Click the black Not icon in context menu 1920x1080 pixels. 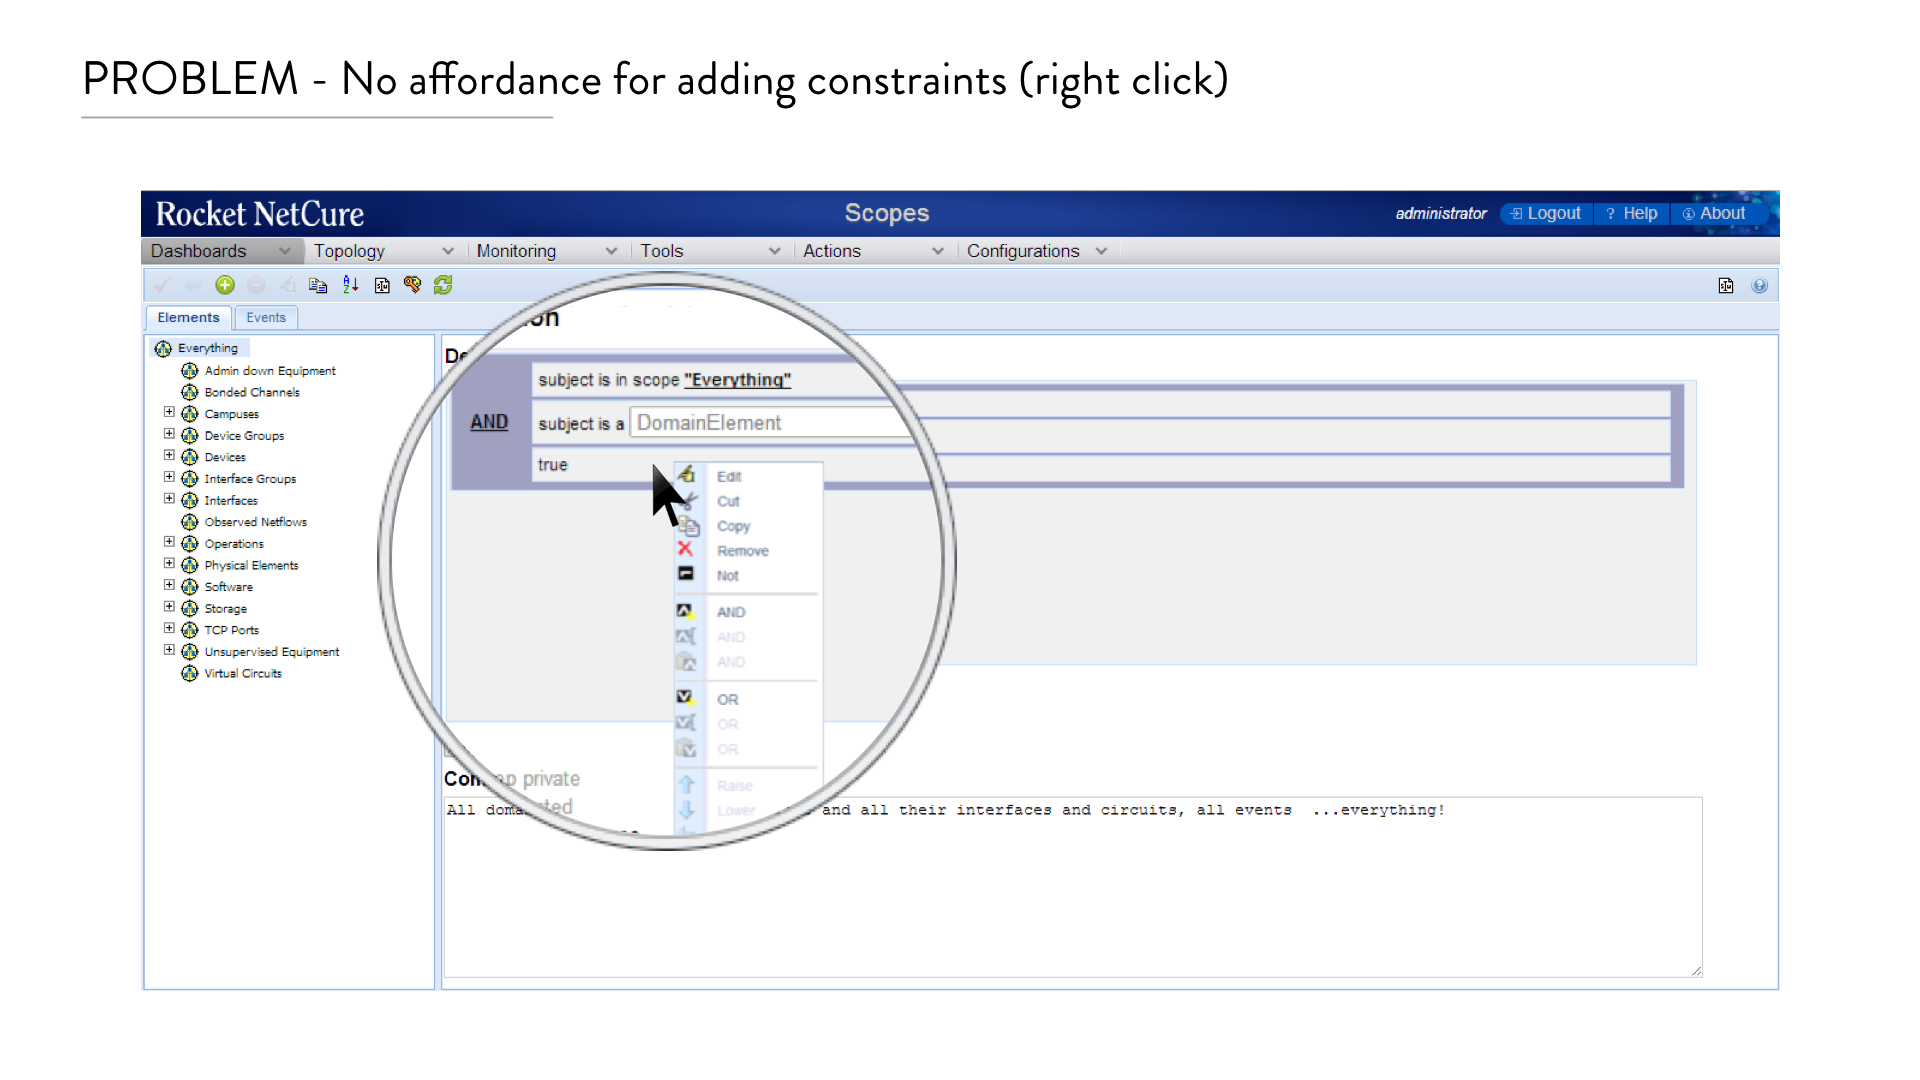click(x=686, y=574)
